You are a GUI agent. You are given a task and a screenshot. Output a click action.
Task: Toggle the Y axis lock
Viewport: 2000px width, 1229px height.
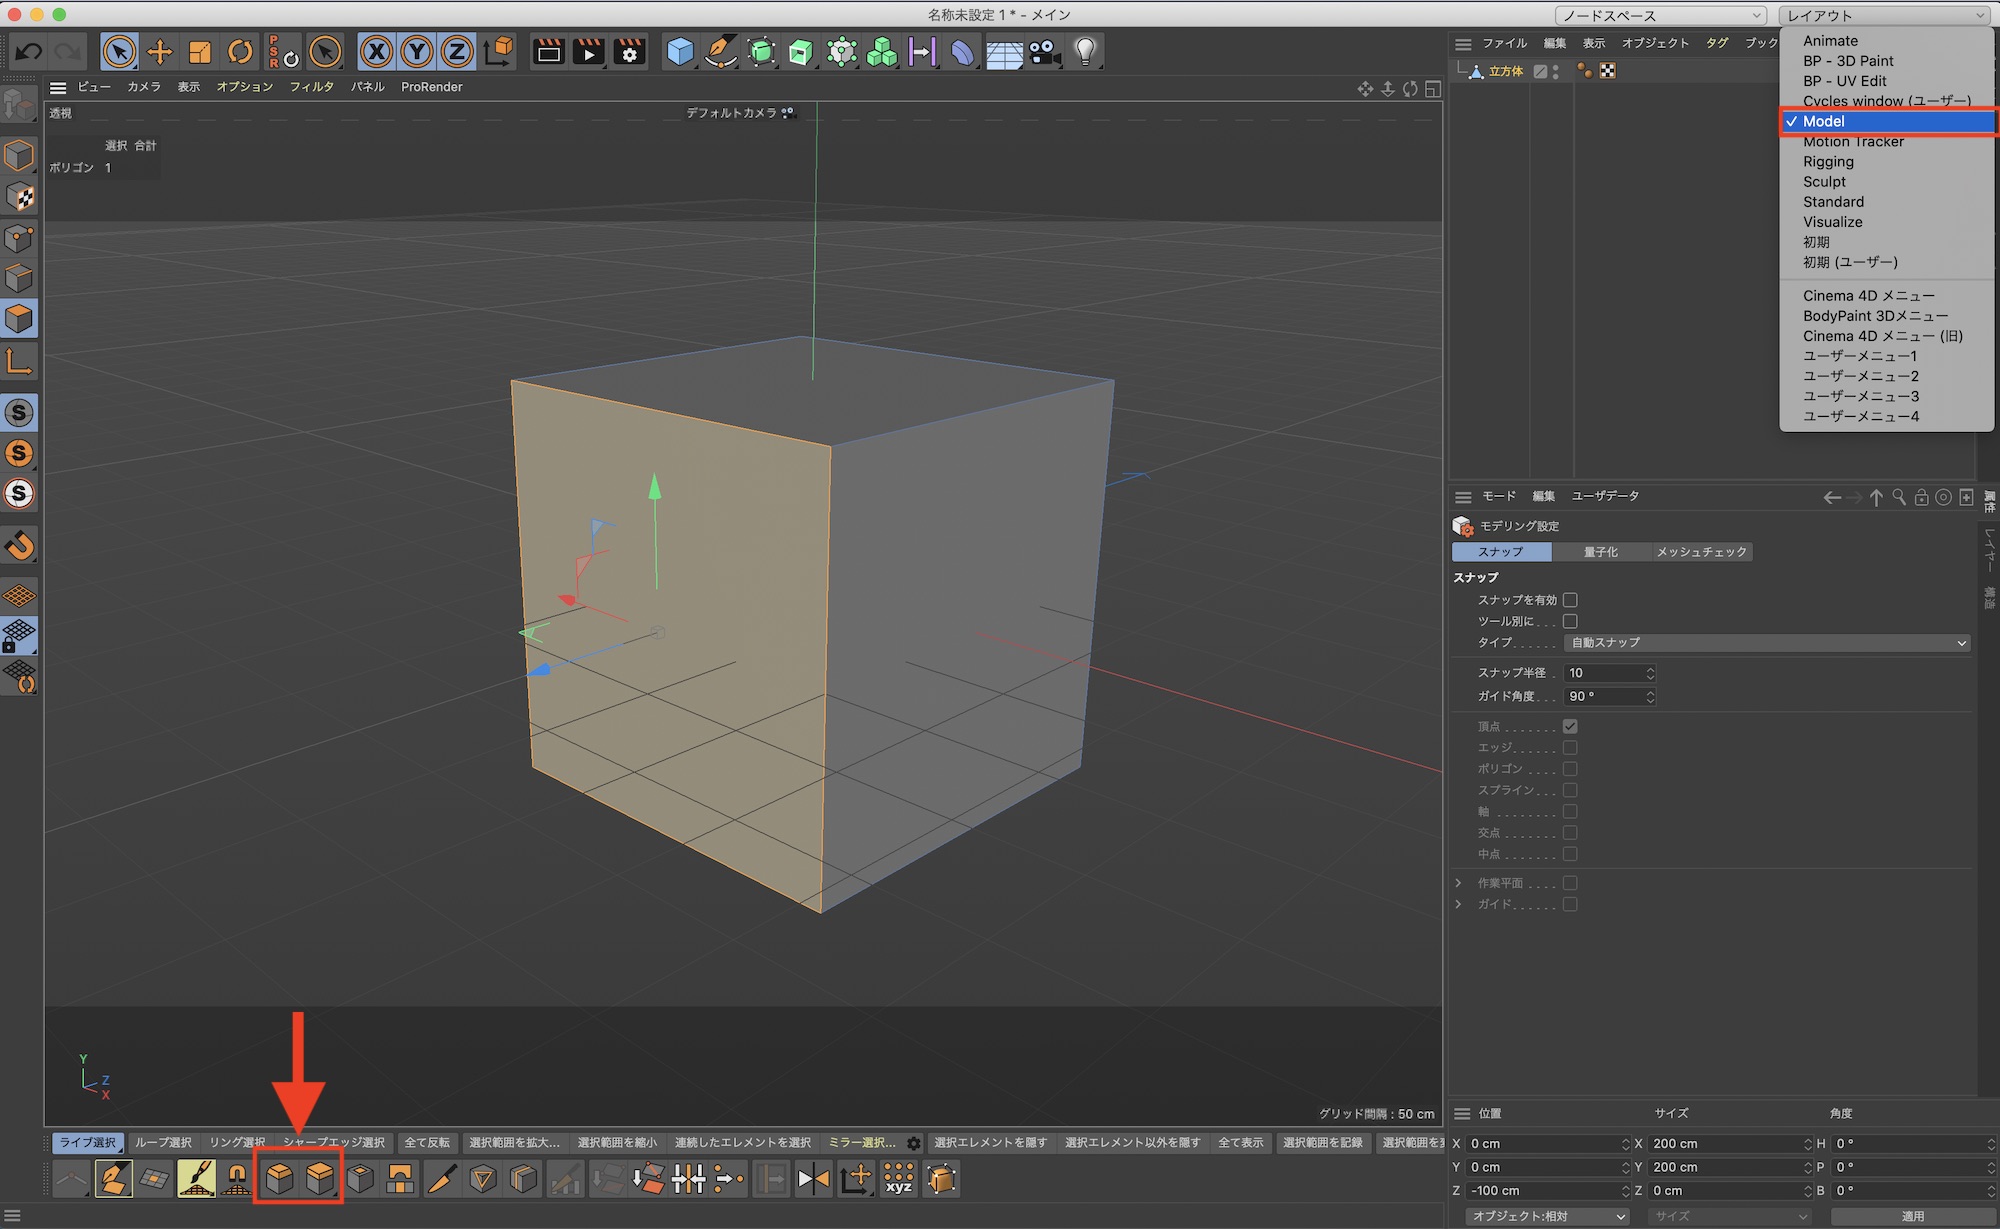416,52
